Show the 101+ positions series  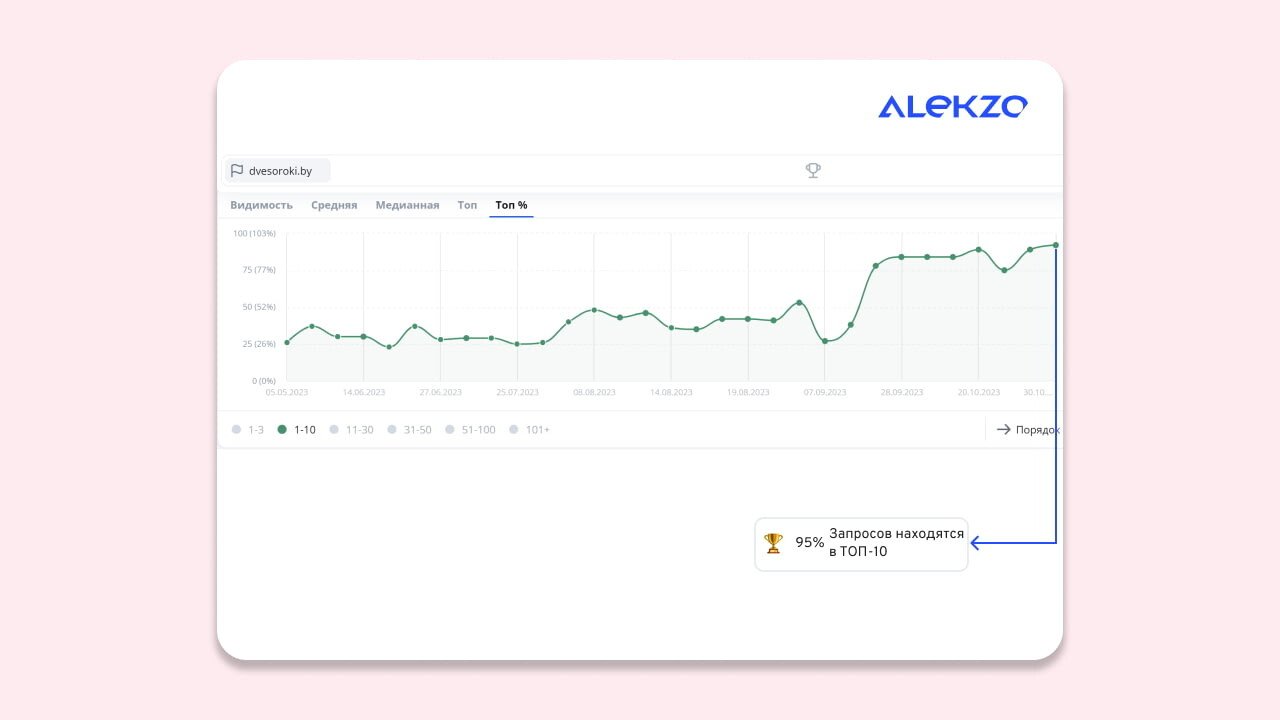529,430
